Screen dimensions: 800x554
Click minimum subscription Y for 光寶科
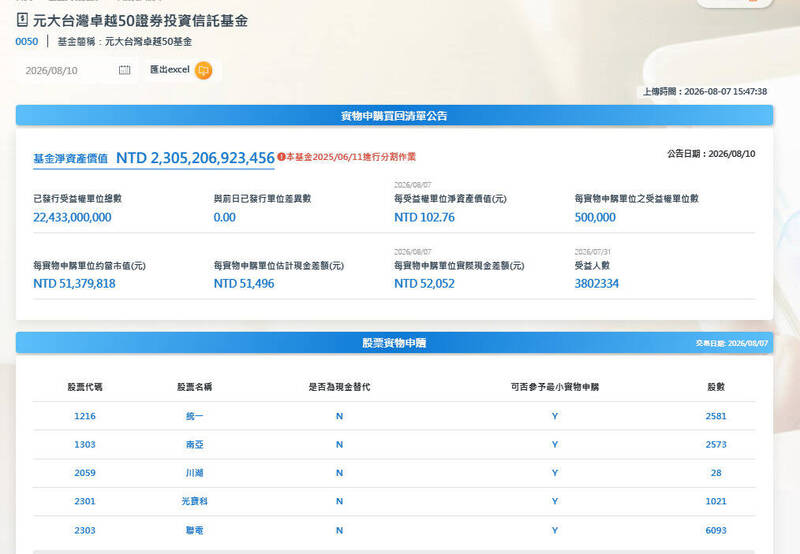555,501
